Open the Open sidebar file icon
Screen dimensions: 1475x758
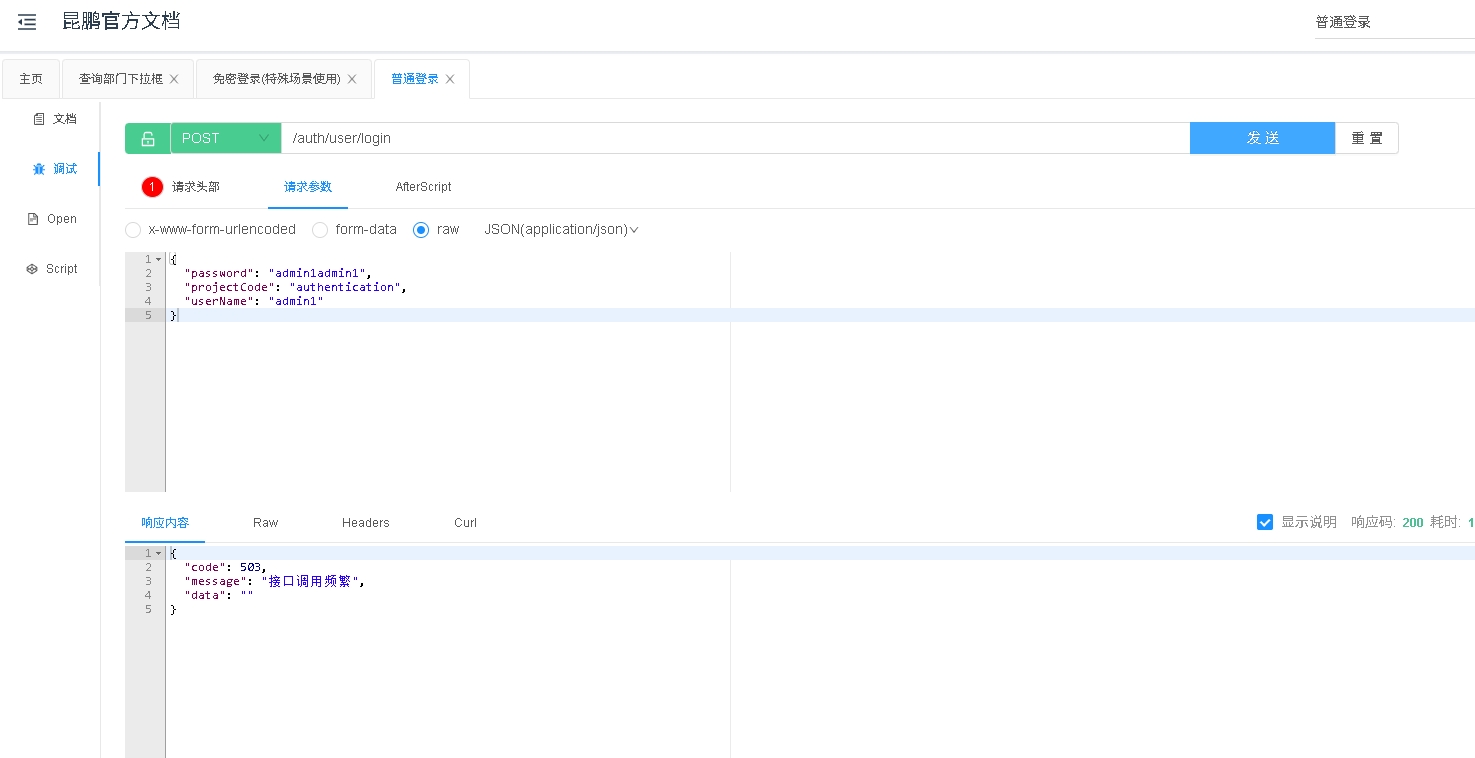pos(33,219)
